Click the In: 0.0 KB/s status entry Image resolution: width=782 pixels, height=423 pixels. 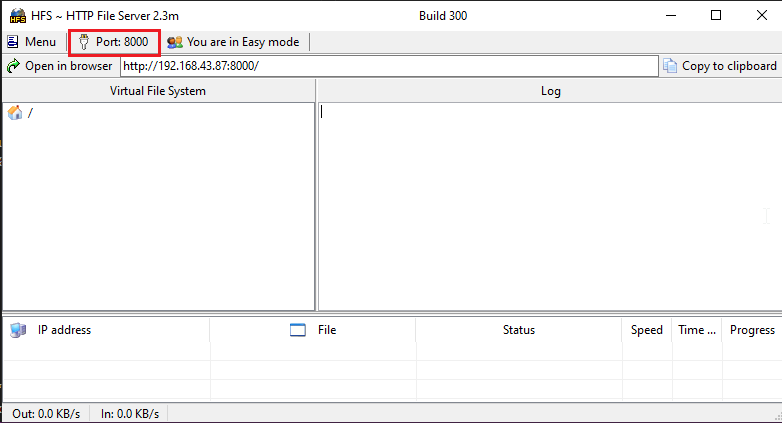pos(130,414)
